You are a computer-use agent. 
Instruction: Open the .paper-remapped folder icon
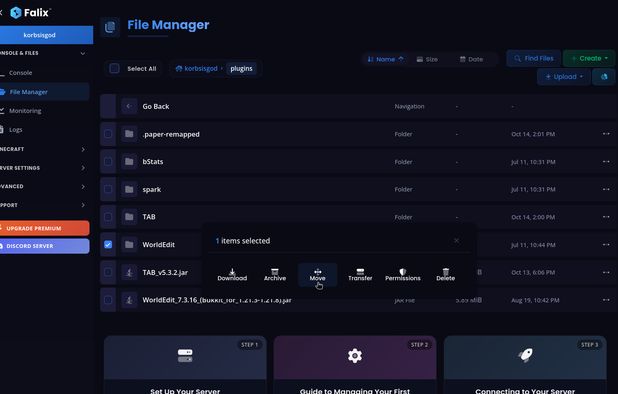pos(129,134)
